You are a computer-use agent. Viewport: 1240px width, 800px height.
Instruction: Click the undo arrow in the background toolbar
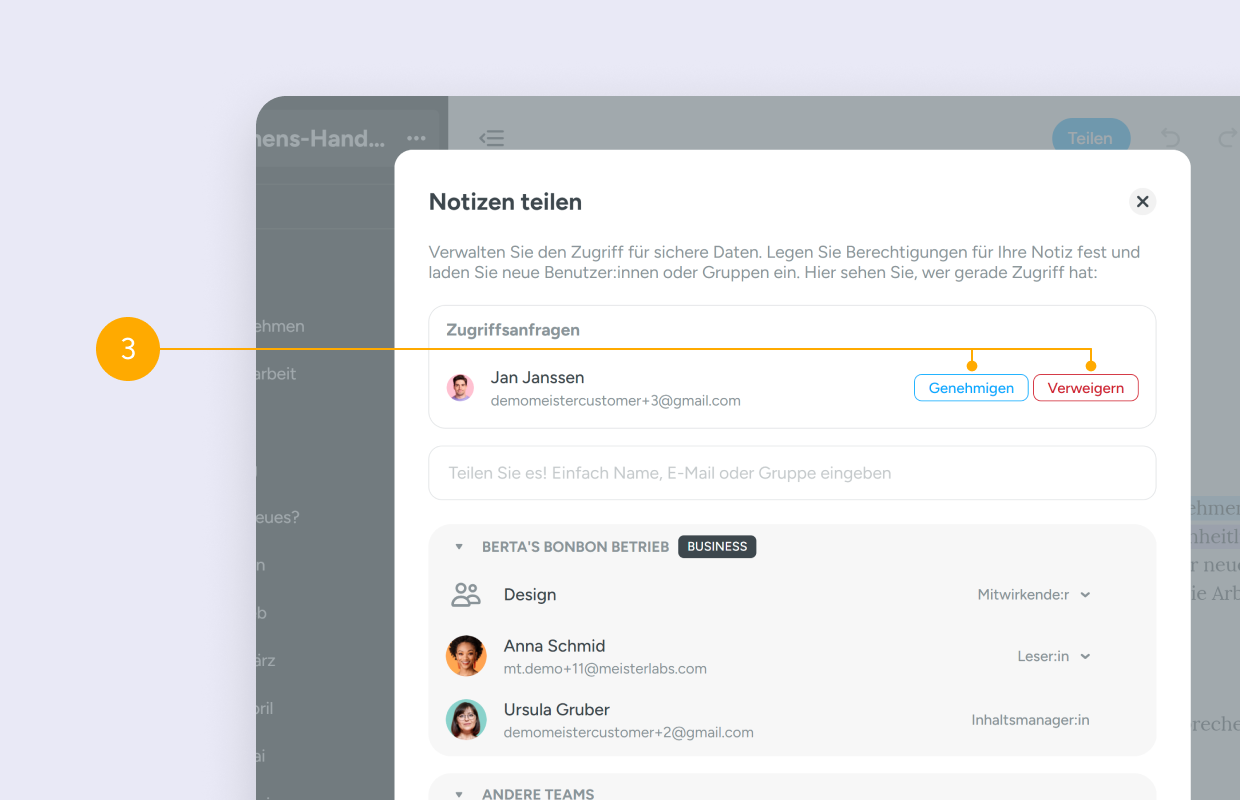point(1170,138)
